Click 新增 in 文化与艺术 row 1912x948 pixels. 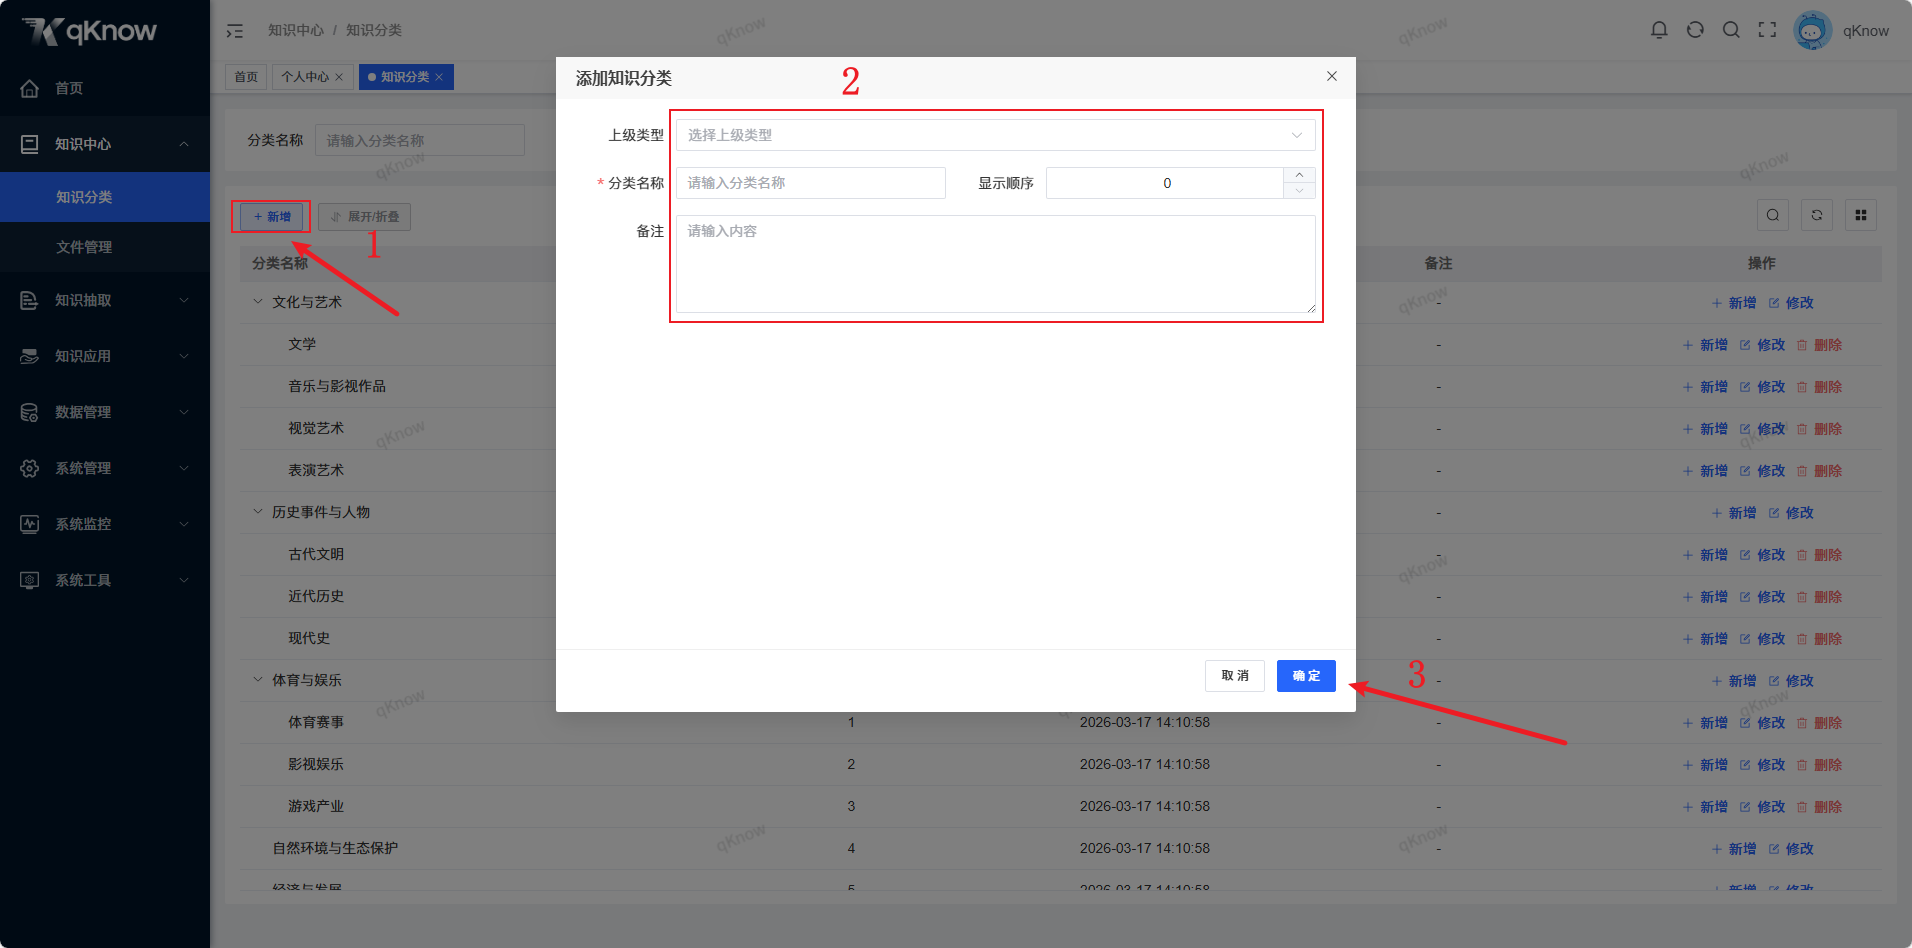click(x=1733, y=303)
